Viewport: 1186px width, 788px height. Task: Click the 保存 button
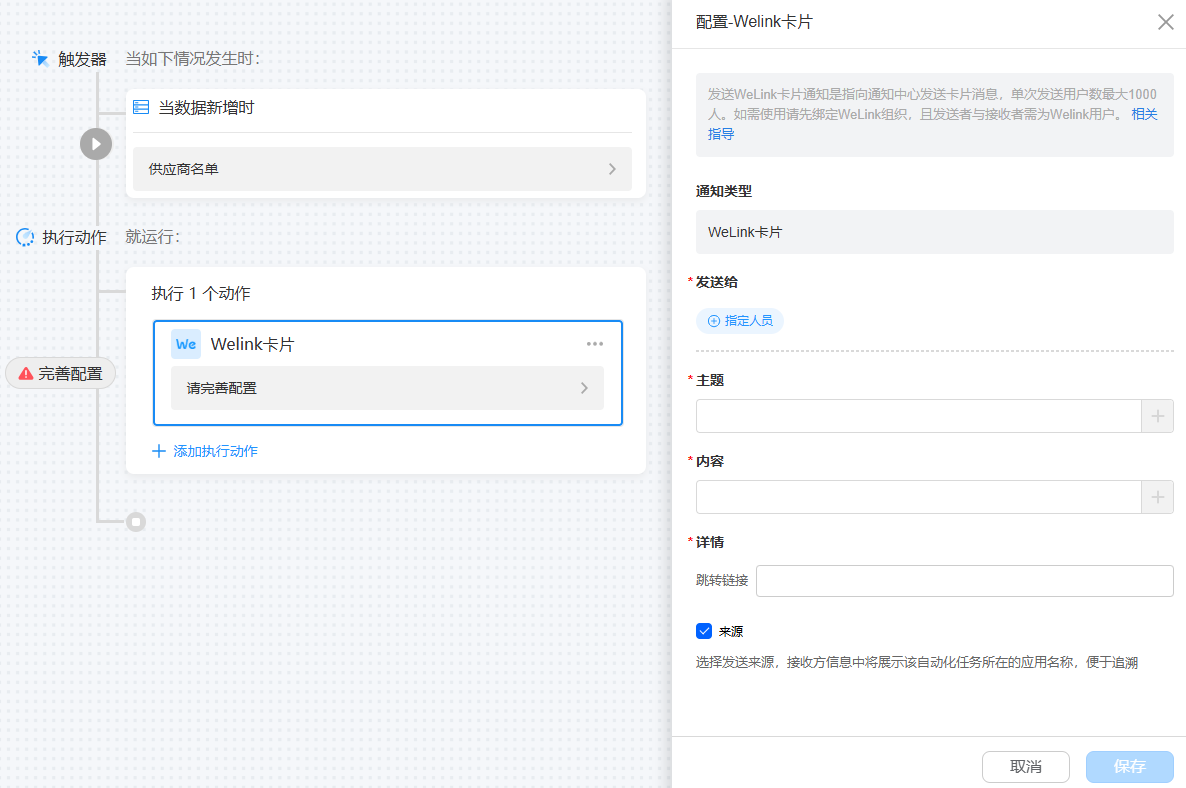coord(1129,767)
